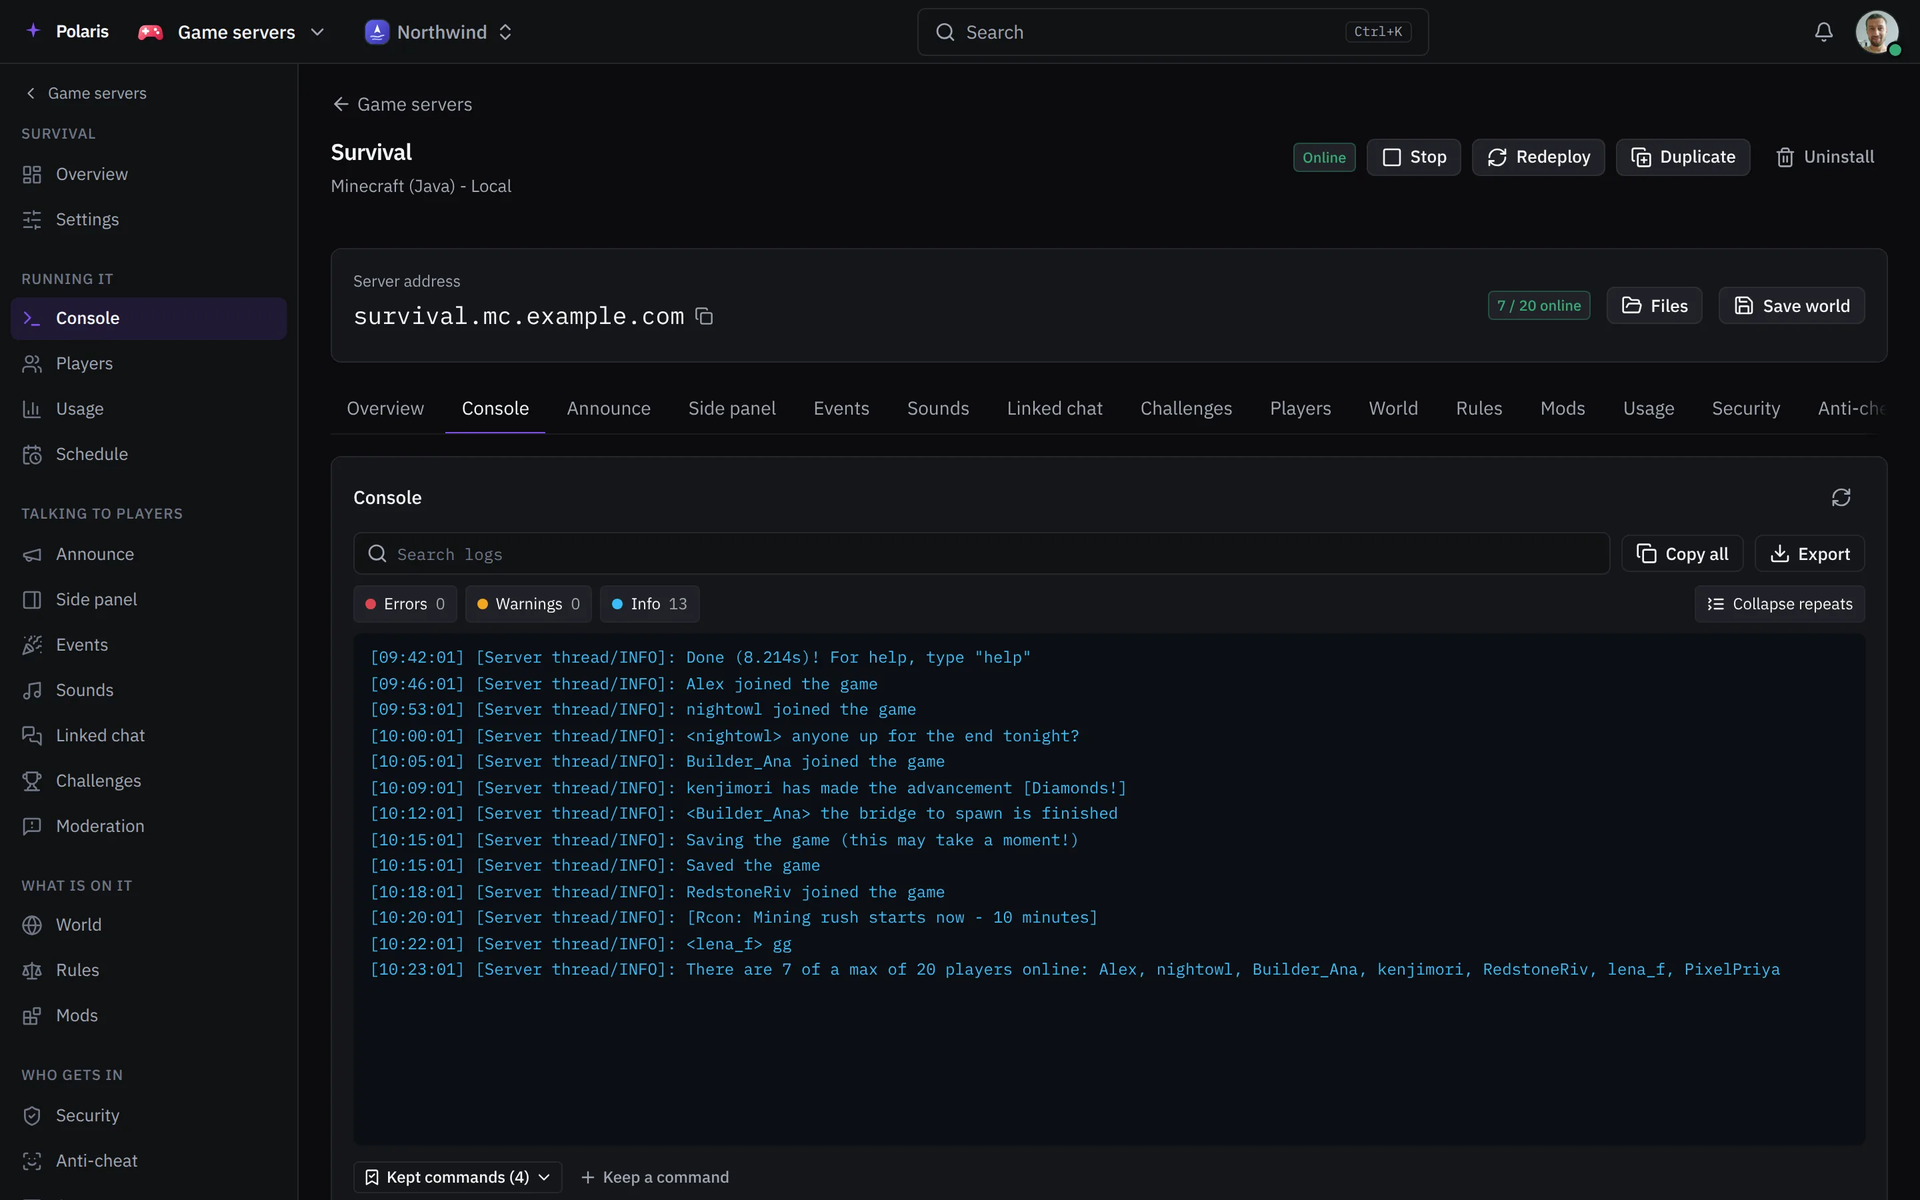This screenshot has height=1200, width=1920.
Task: Open Mods in the sidebar
Action: coord(149,1015)
